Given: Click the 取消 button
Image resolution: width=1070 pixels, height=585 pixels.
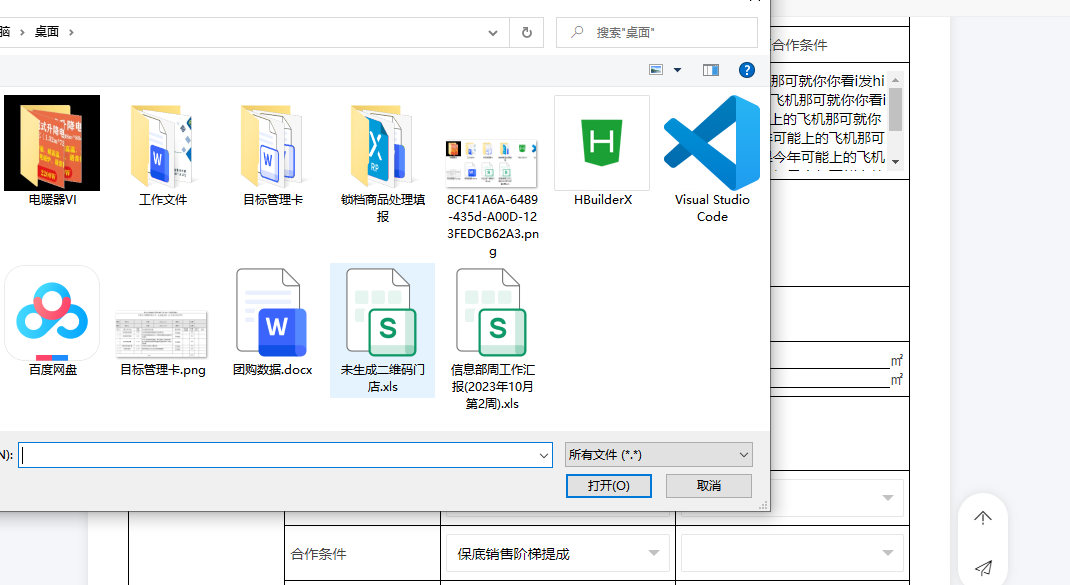Looking at the screenshot, I should click(708, 485).
